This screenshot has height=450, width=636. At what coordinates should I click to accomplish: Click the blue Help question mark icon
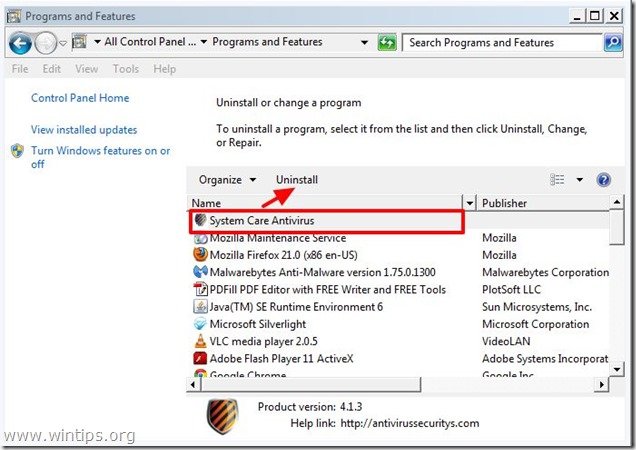[x=604, y=179]
